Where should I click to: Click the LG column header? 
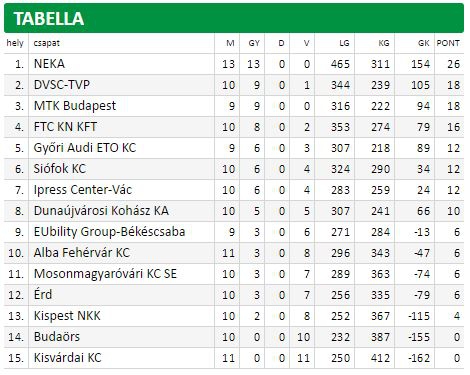pyautogui.click(x=344, y=43)
